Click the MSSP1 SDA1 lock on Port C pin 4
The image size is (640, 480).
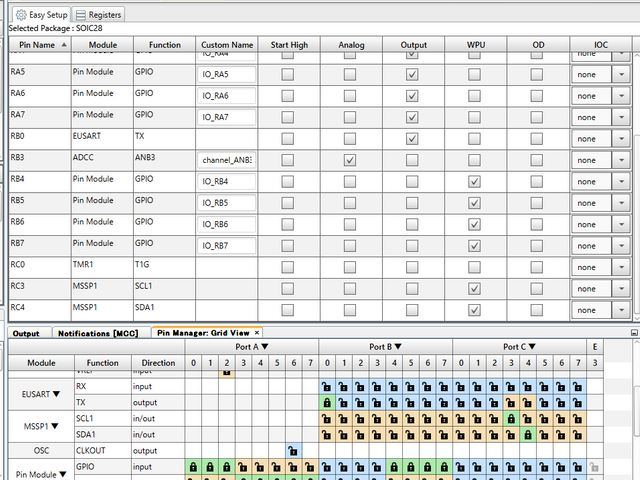tap(529, 434)
